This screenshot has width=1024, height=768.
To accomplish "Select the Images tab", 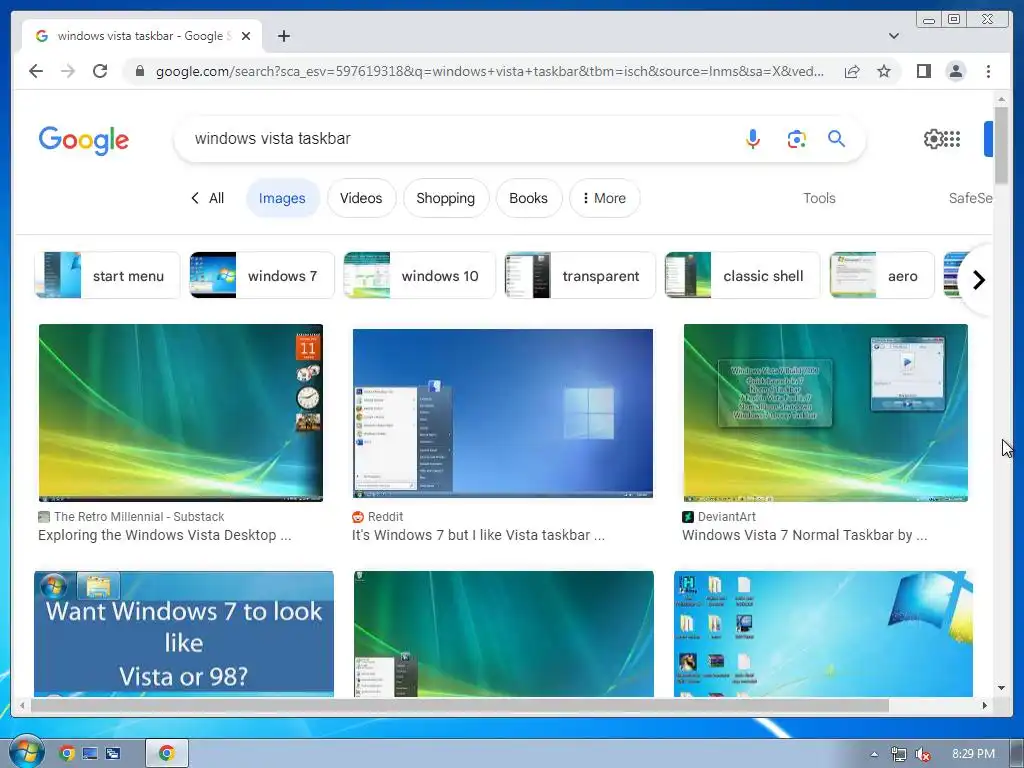I will point(282,198).
